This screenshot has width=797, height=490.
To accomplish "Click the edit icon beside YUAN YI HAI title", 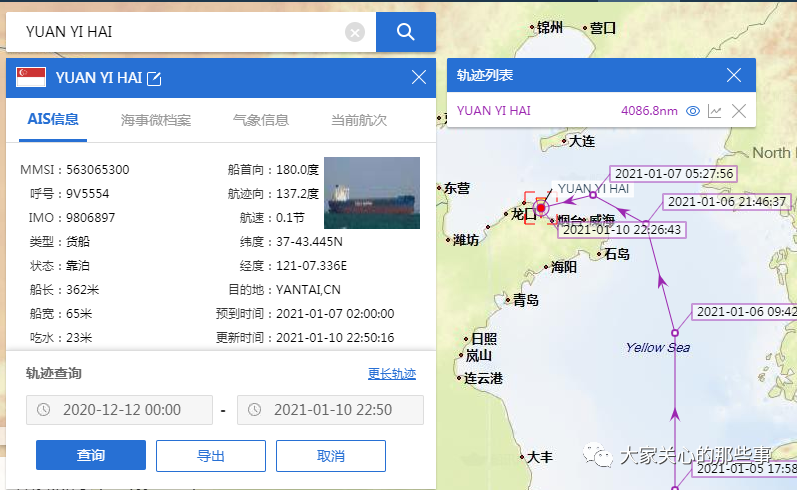I will (x=154, y=78).
